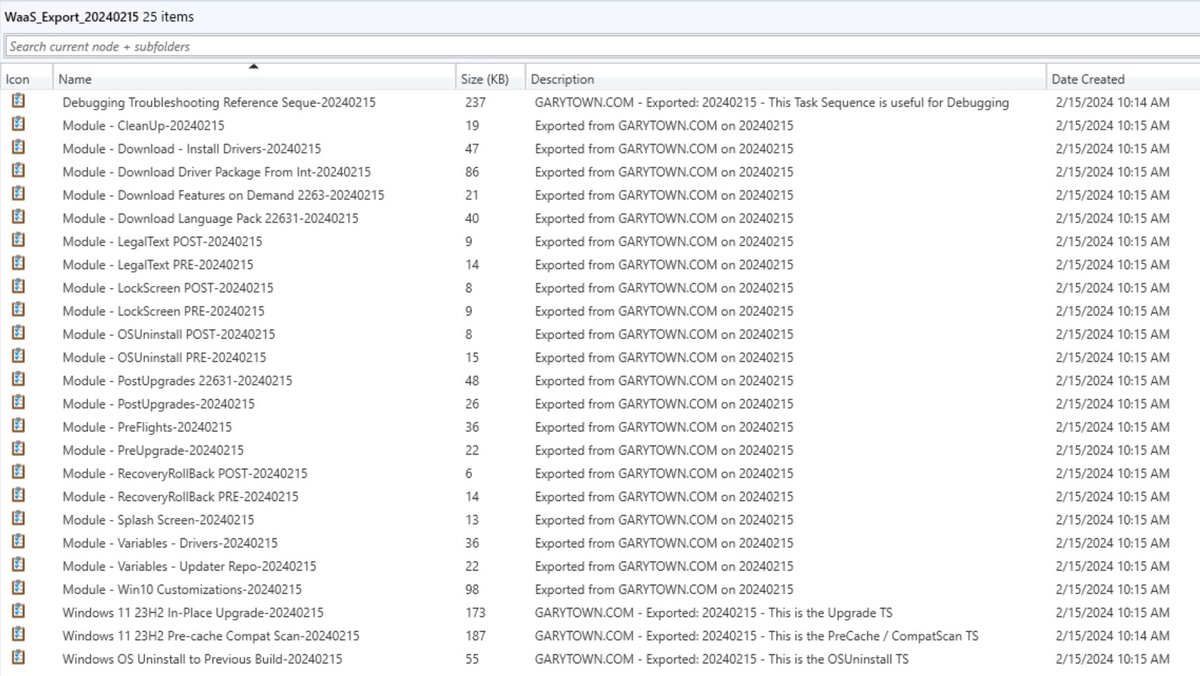Select Windows OS Uninstall to Previous Build-20240215 name

click(x=202, y=659)
